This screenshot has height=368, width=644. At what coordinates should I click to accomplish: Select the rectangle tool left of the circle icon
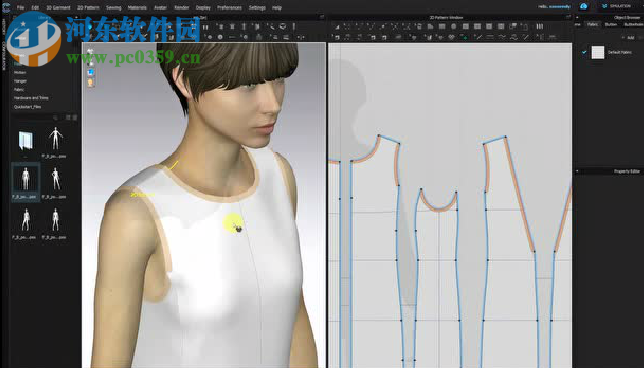coord(442,27)
